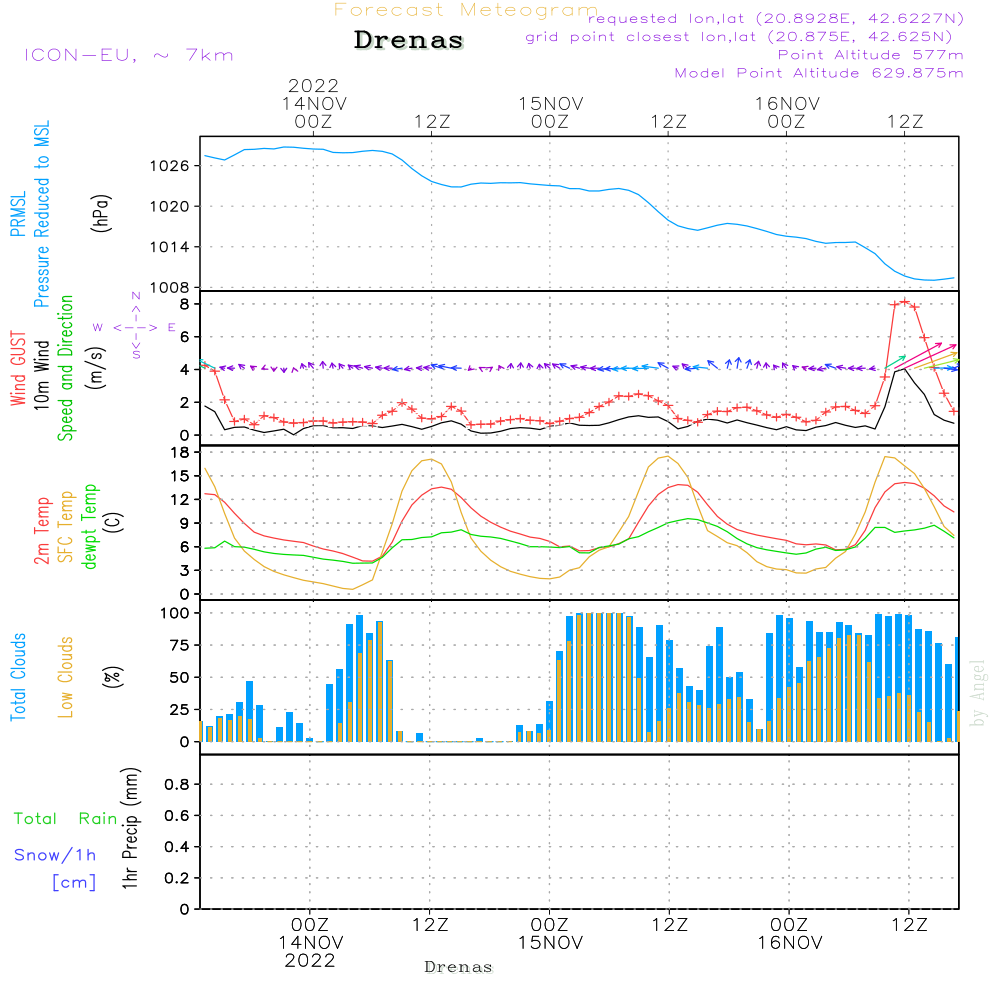The image size is (1000, 1000).
Task: Click the 0.6 precipitation axis value
Action: [177, 816]
